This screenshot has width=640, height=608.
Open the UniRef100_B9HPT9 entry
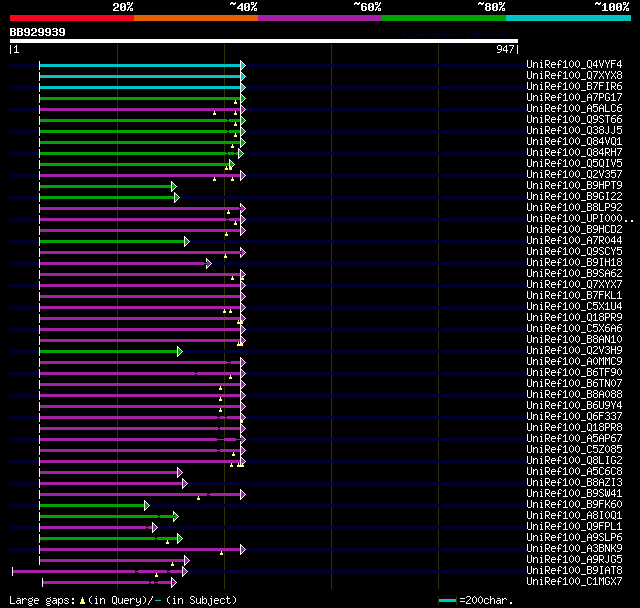point(574,186)
